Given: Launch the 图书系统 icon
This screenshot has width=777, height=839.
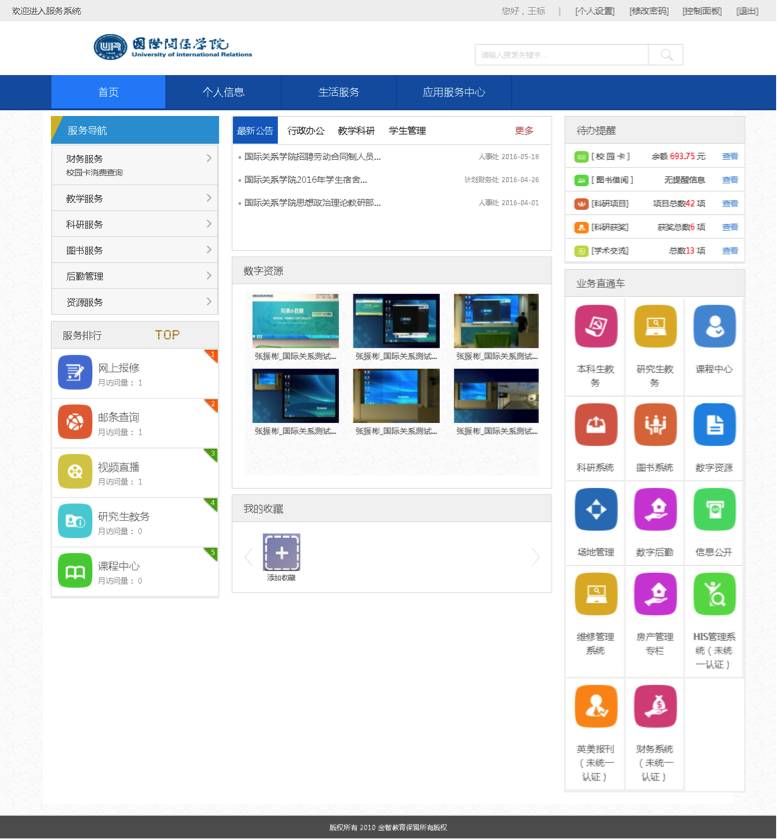Looking at the screenshot, I should (x=655, y=425).
